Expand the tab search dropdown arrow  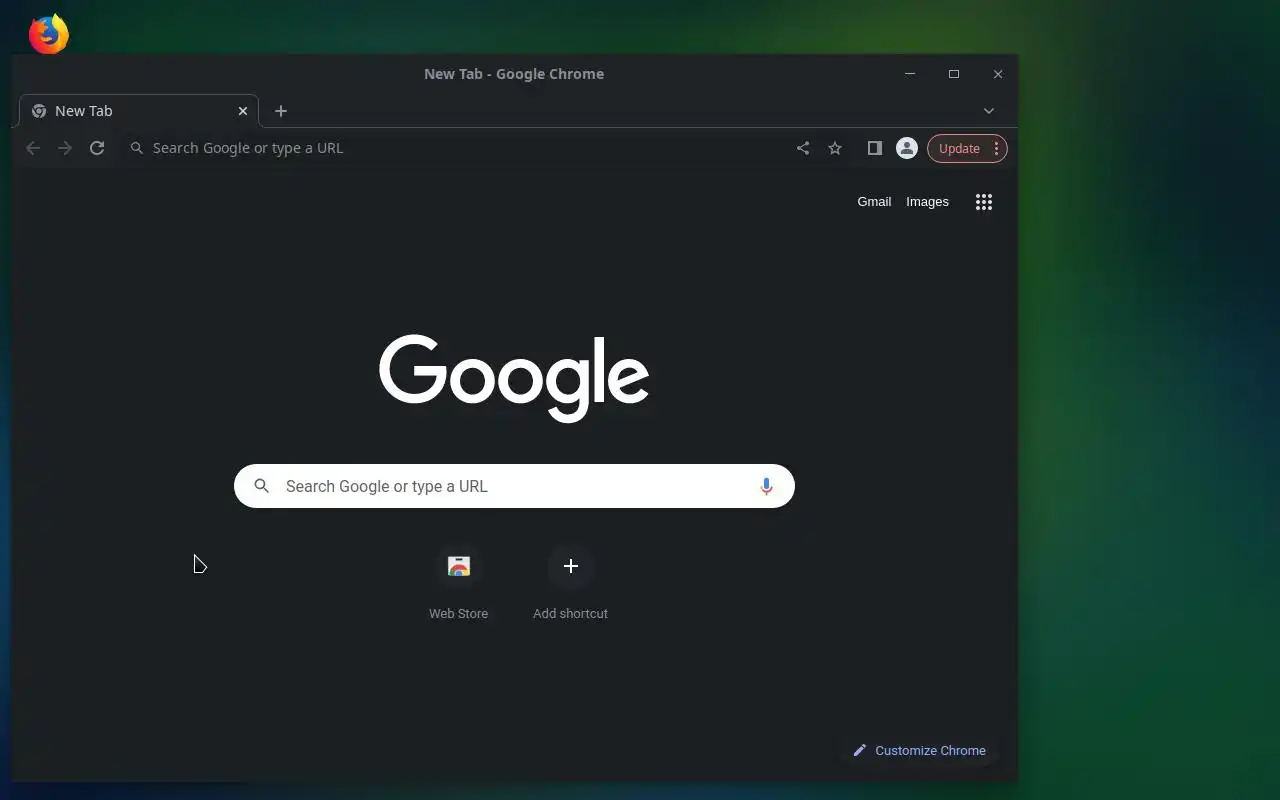click(x=989, y=111)
